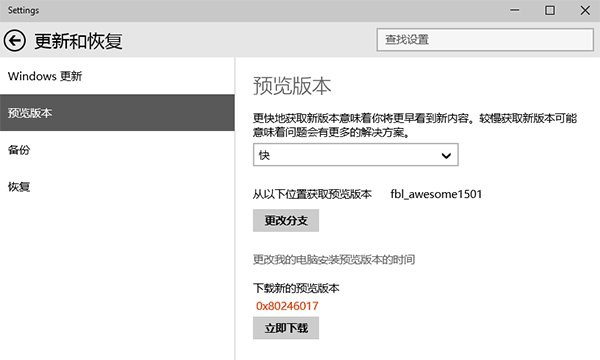This screenshot has height=360, width=600.
Task: Click the 预览版本 heading in content pane
Action: (x=292, y=85)
